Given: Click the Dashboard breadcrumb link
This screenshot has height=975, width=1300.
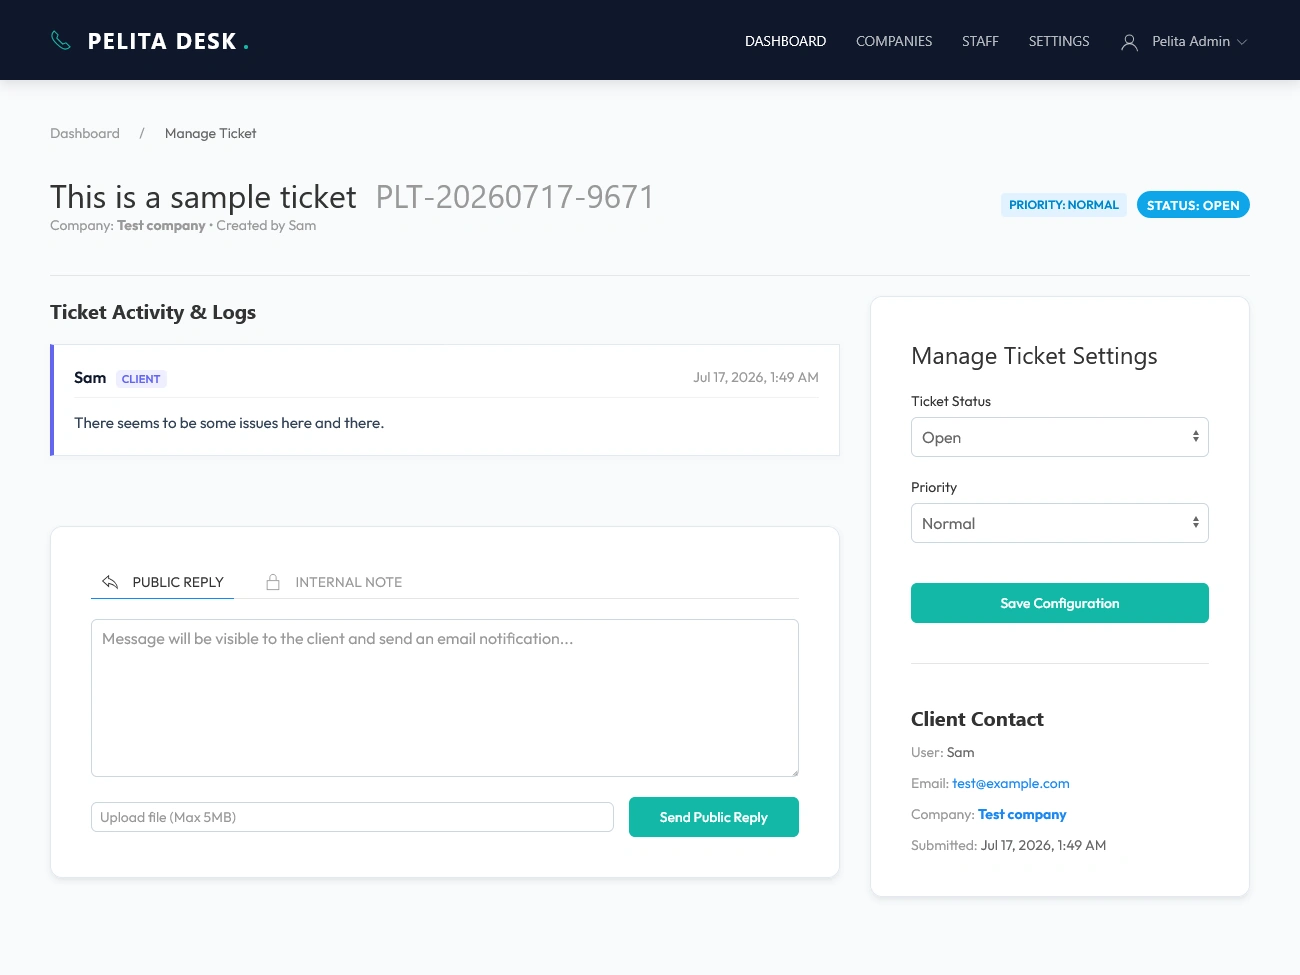Looking at the screenshot, I should (85, 133).
